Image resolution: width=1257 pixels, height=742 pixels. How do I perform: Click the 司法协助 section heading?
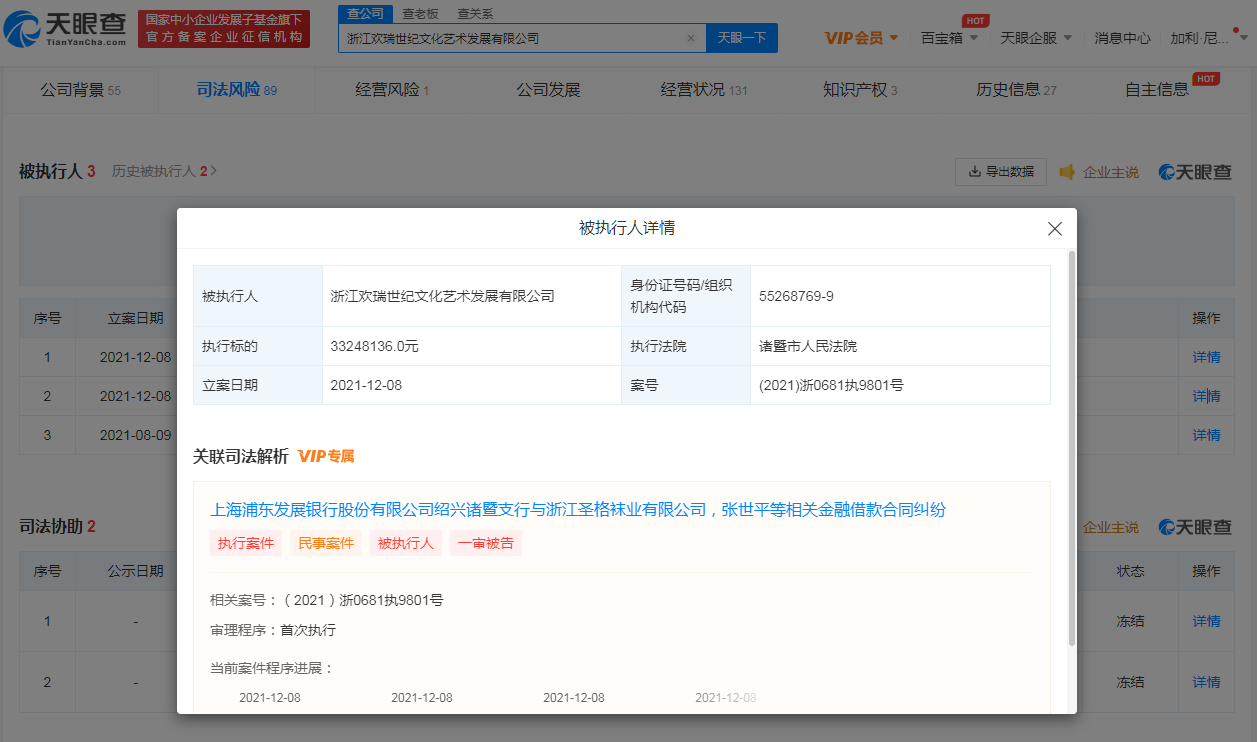[57, 526]
